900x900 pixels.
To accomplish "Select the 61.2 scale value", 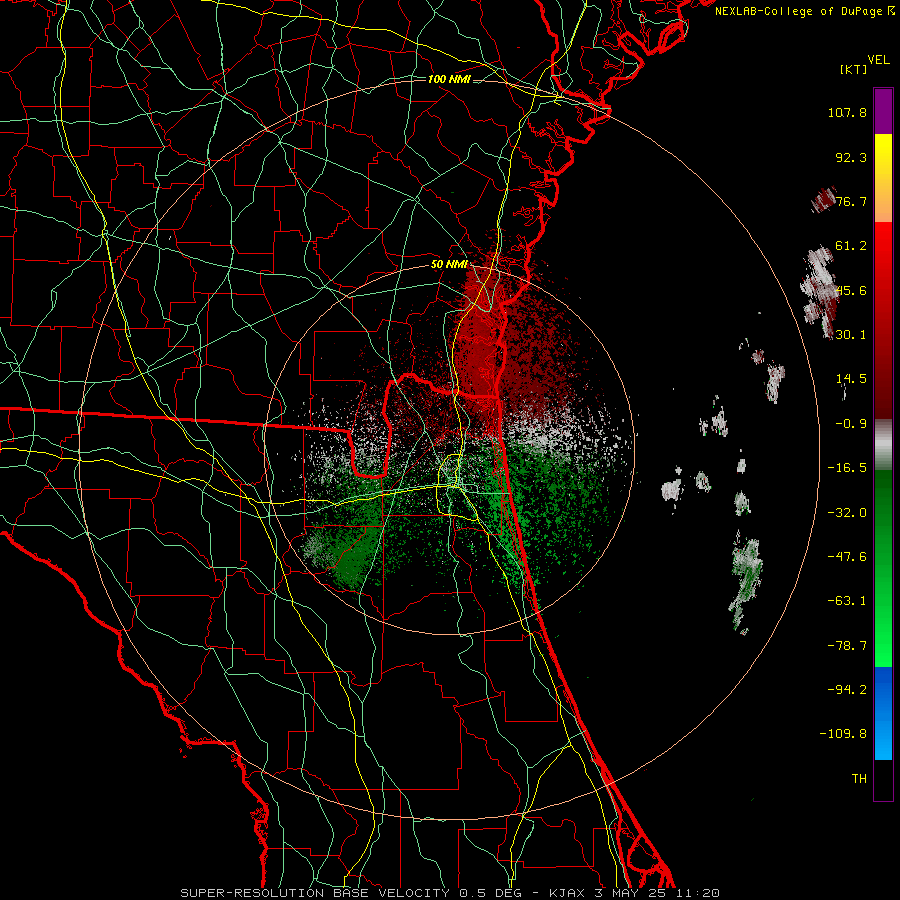I will coord(851,246).
